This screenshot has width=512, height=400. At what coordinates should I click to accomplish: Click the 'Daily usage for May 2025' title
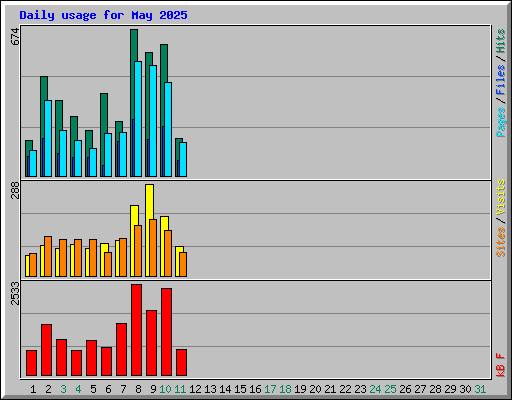(x=103, y=15)
